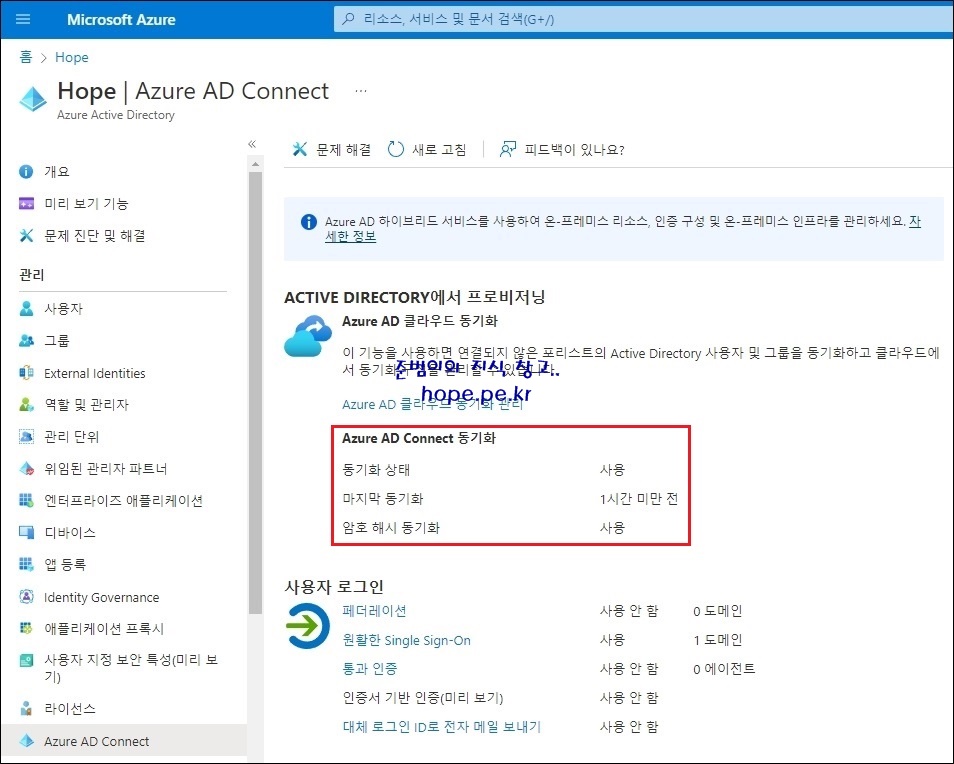Screen dimensions: 954x764
Task: Click 문제 해결 toolbar button
Action: pyautogui.click(x=332, y=149)
